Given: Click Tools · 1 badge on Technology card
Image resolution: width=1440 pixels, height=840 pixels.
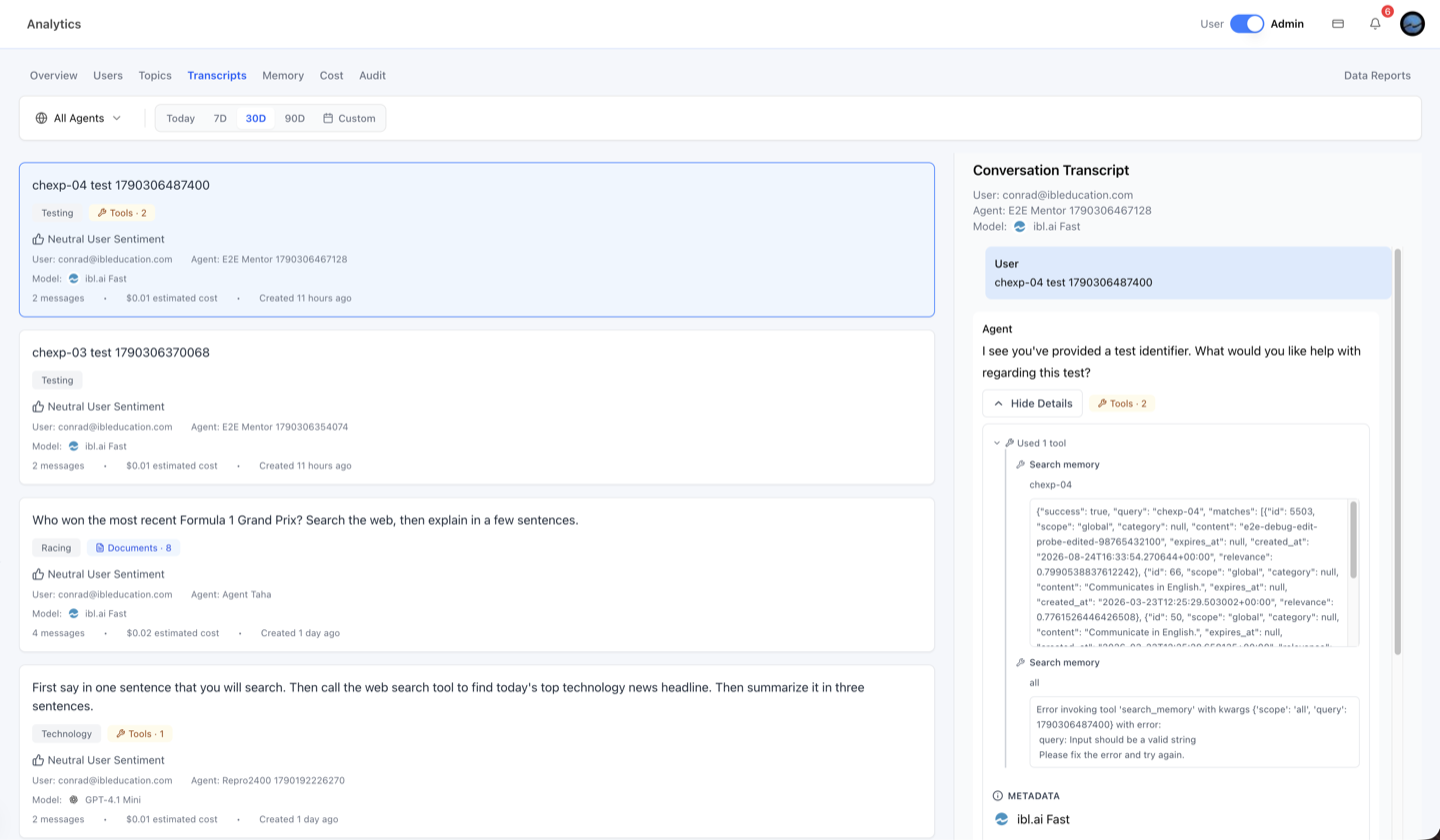Looking at the screenshot, I should point(140,734).
